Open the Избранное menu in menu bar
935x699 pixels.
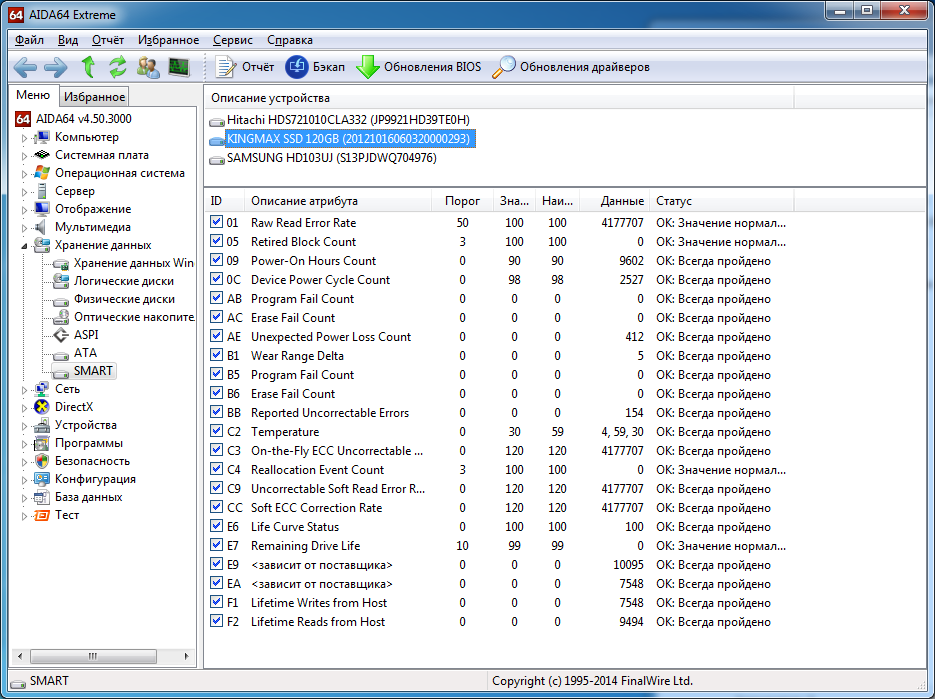[169, 40]
